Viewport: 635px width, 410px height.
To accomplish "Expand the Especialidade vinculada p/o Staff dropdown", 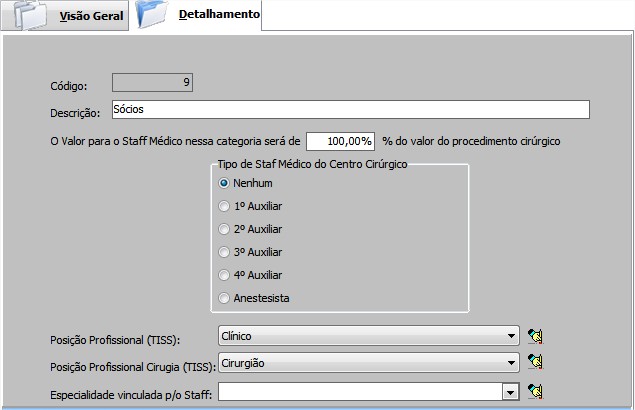I will [x=510, y=391].
